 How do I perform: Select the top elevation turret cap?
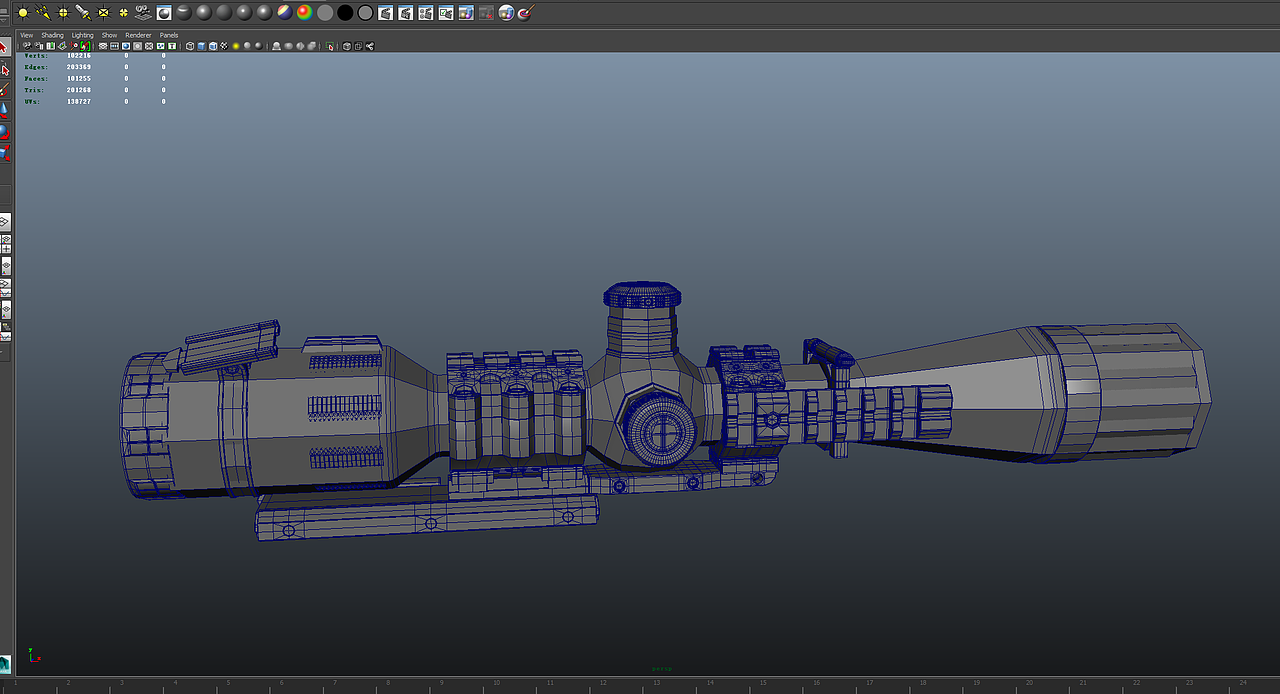coord(642,294)
